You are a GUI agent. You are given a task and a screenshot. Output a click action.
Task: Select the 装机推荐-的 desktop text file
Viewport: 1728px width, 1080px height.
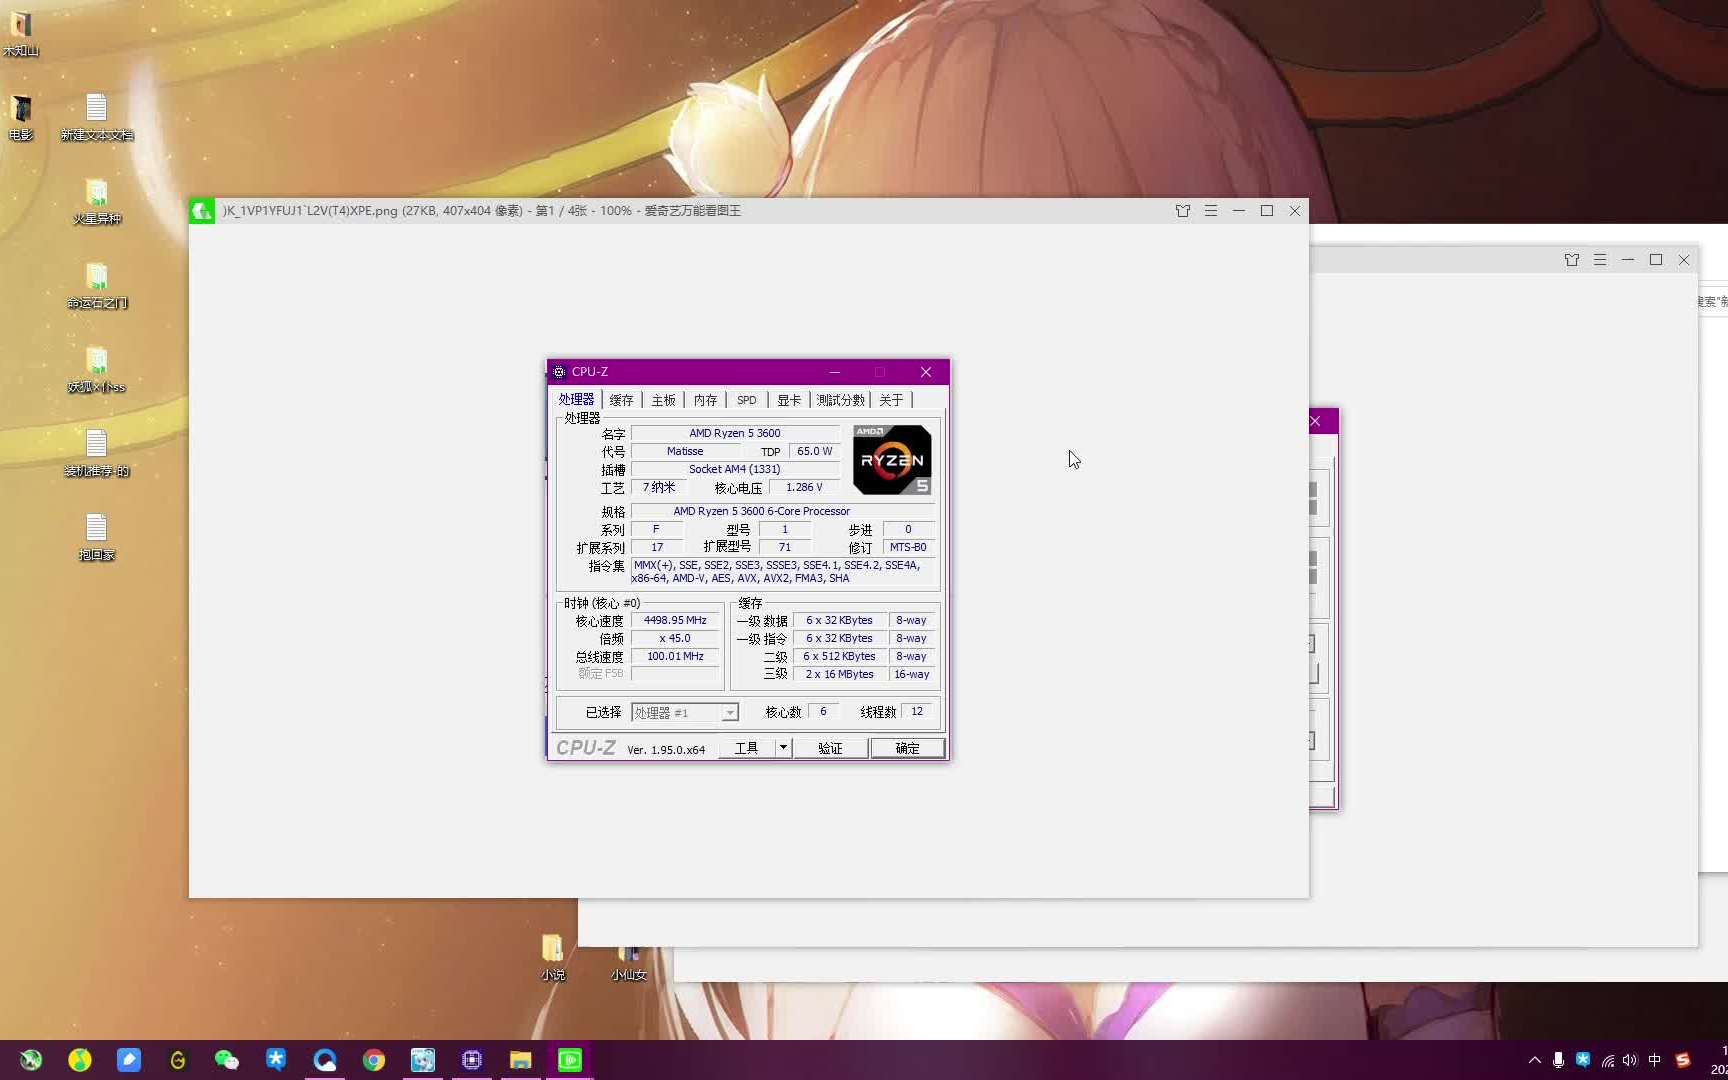(96, 453)
